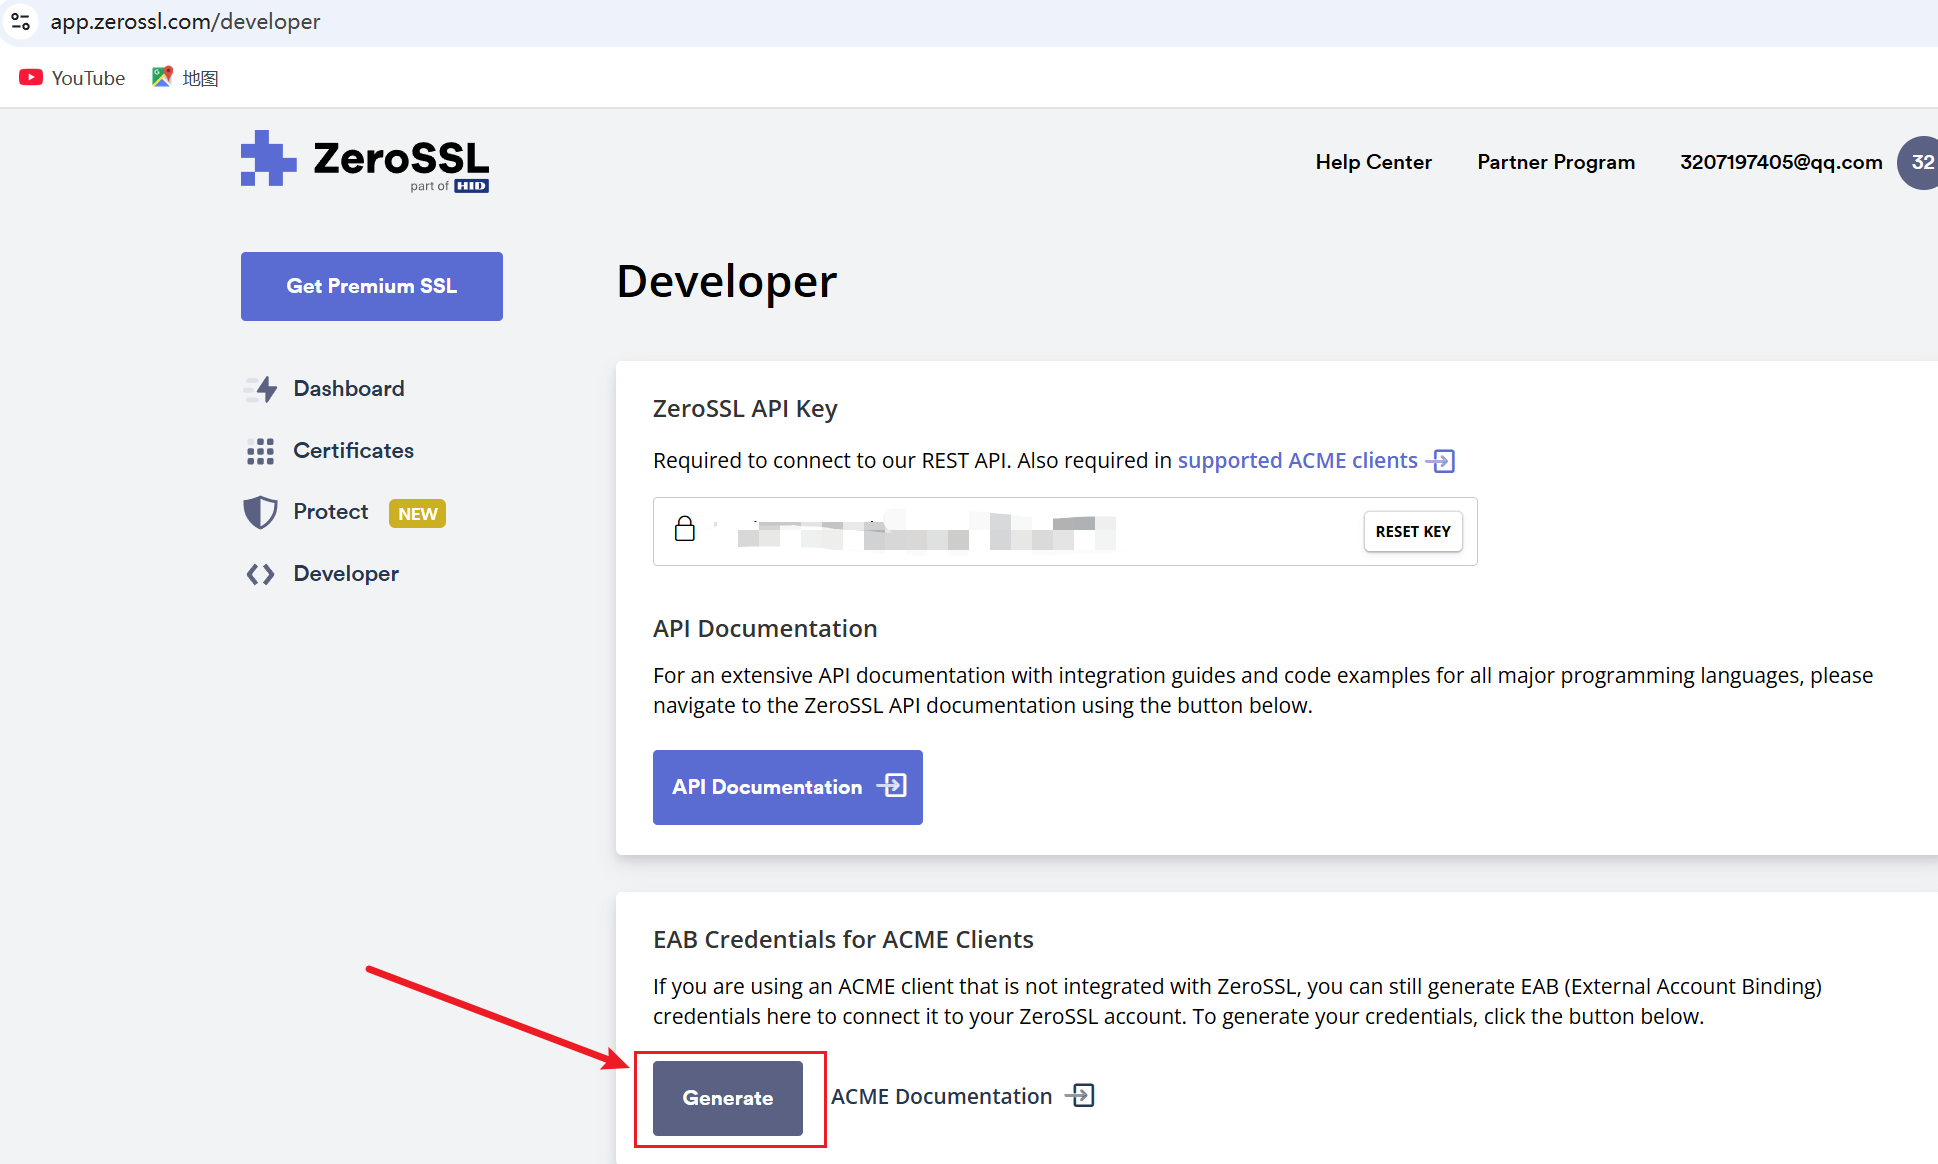Click the Developer code brackets icon
The width and height of the screenshot is (1938, 1164).
(x=260, y=574)
